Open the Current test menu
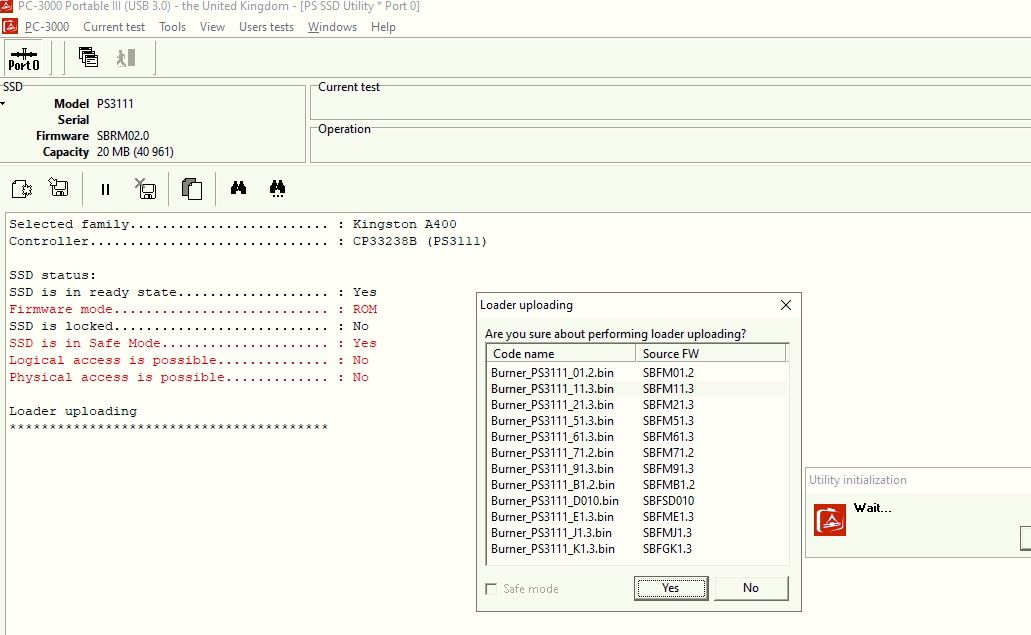1031x635 pixels. (114, 27)
